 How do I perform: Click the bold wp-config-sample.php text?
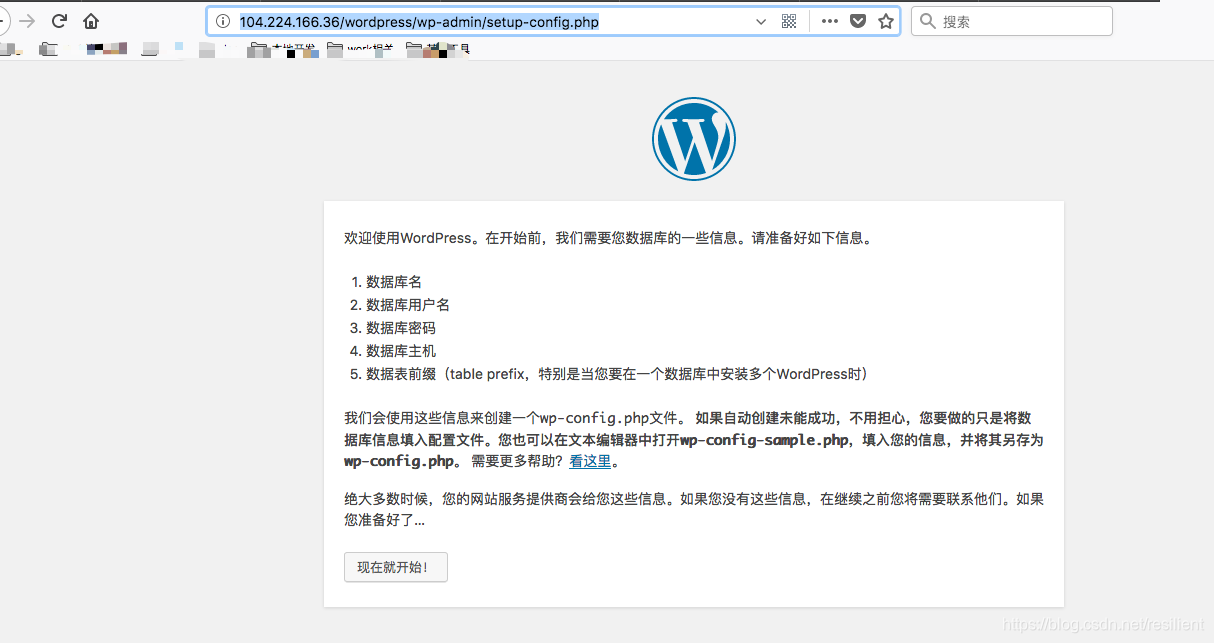[x=764, y=440]
